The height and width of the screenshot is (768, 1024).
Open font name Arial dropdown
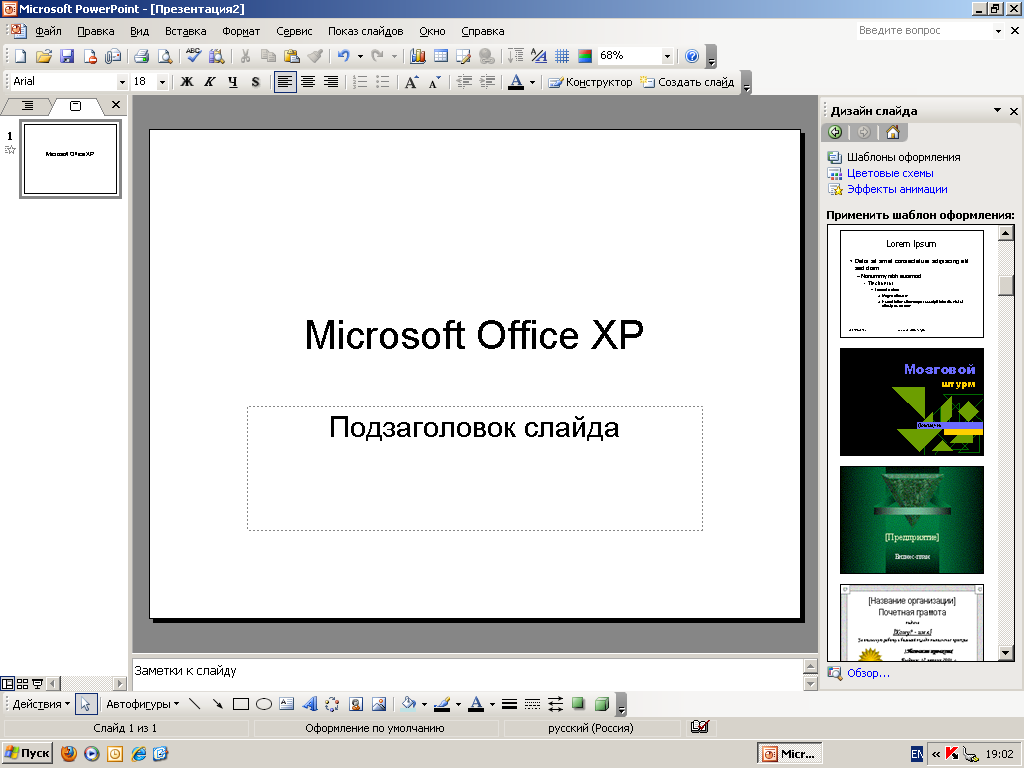click(x=122, y=82)
